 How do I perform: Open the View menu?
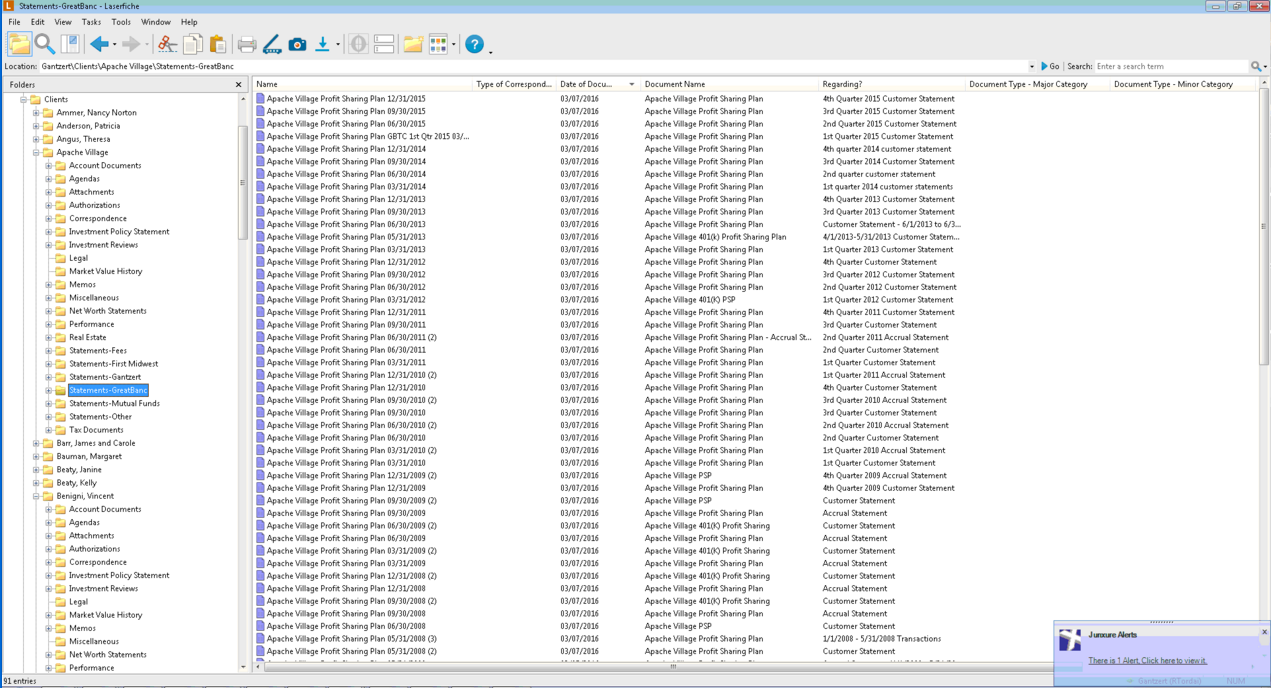(x=63, y=22)
